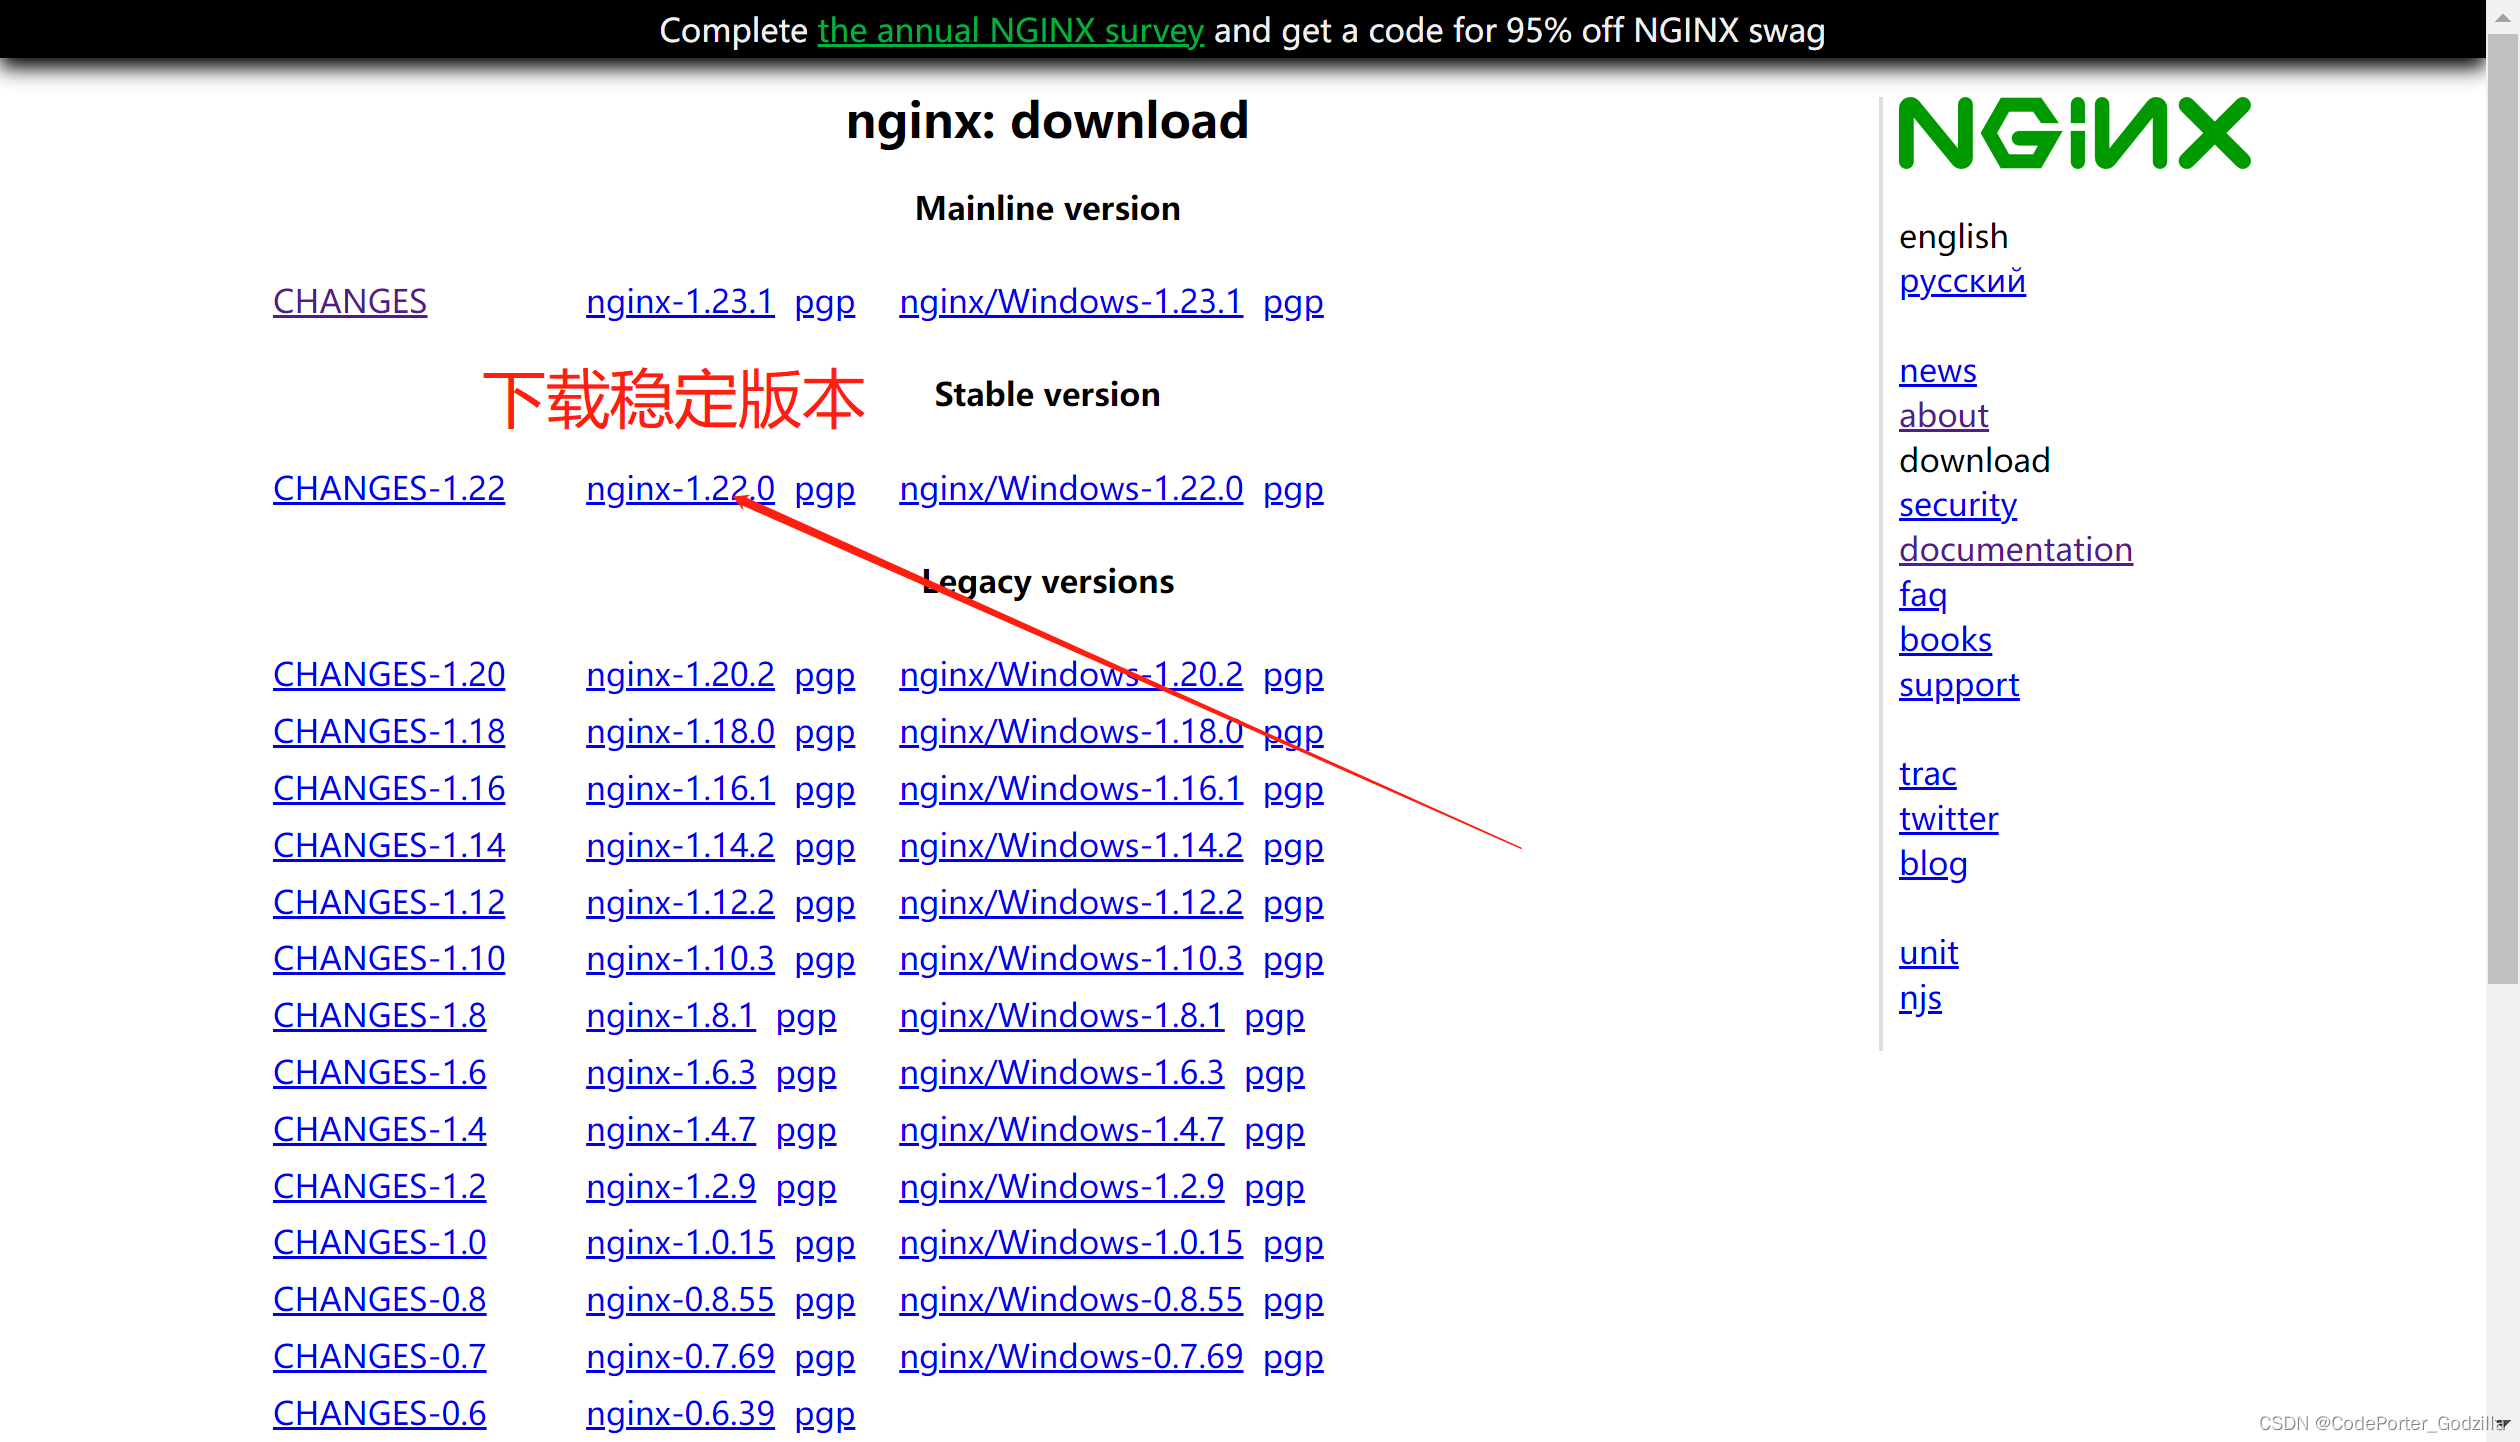Open pgp signature for nginx-1.10.3
This screenshot has height=1442, width=2520.
point(824,959)
